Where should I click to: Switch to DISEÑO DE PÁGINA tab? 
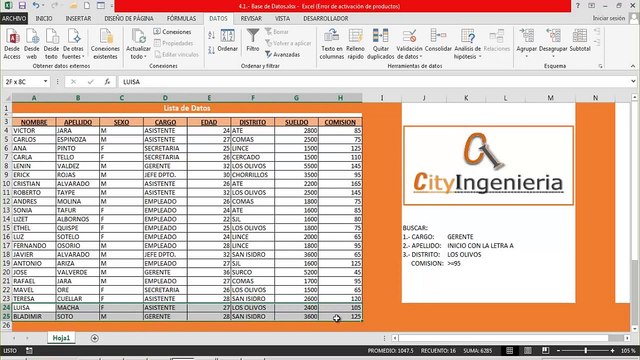(129, 18)
